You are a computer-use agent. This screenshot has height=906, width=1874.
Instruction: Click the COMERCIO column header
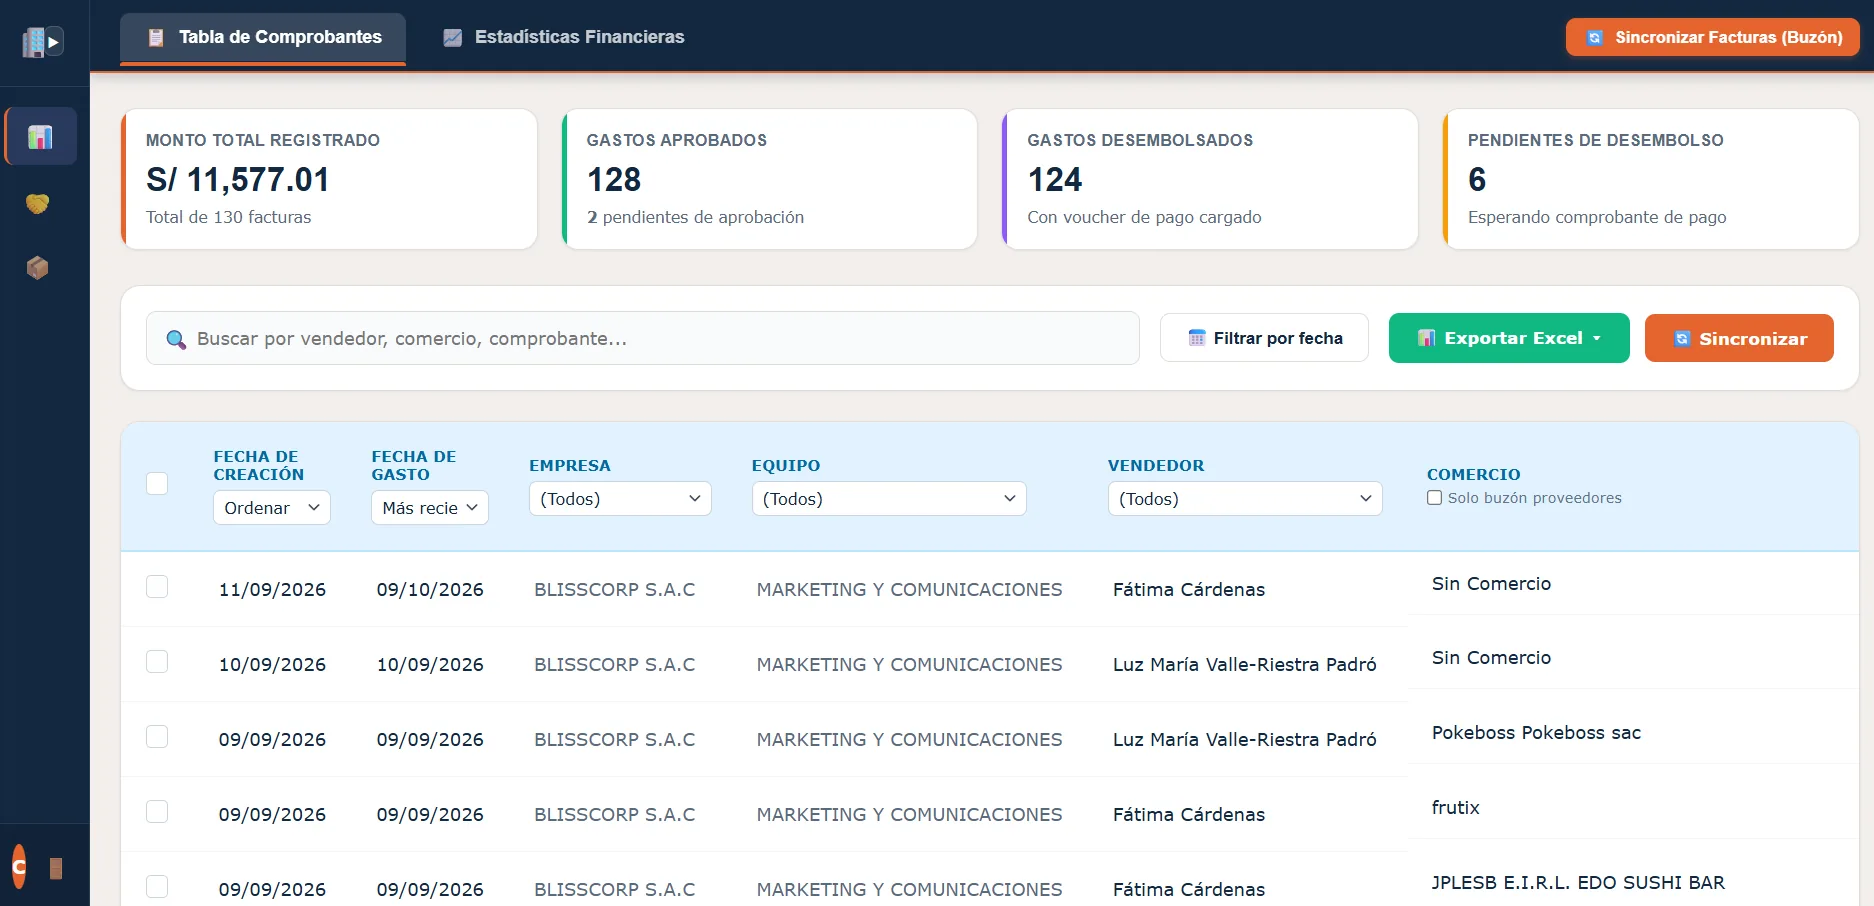(1473, 475)
